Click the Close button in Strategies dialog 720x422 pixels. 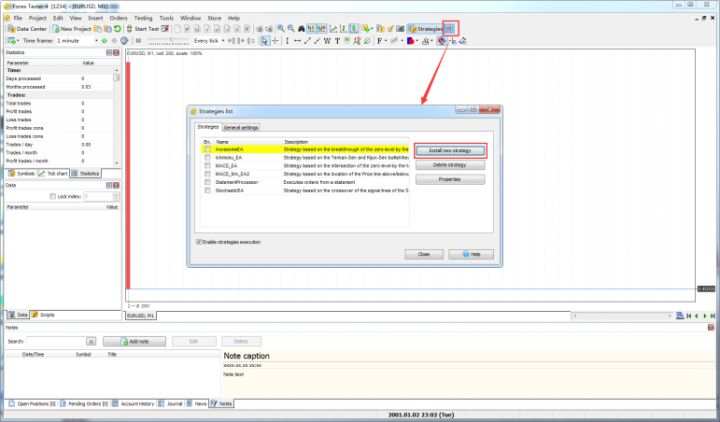click(x=424, y=254)
